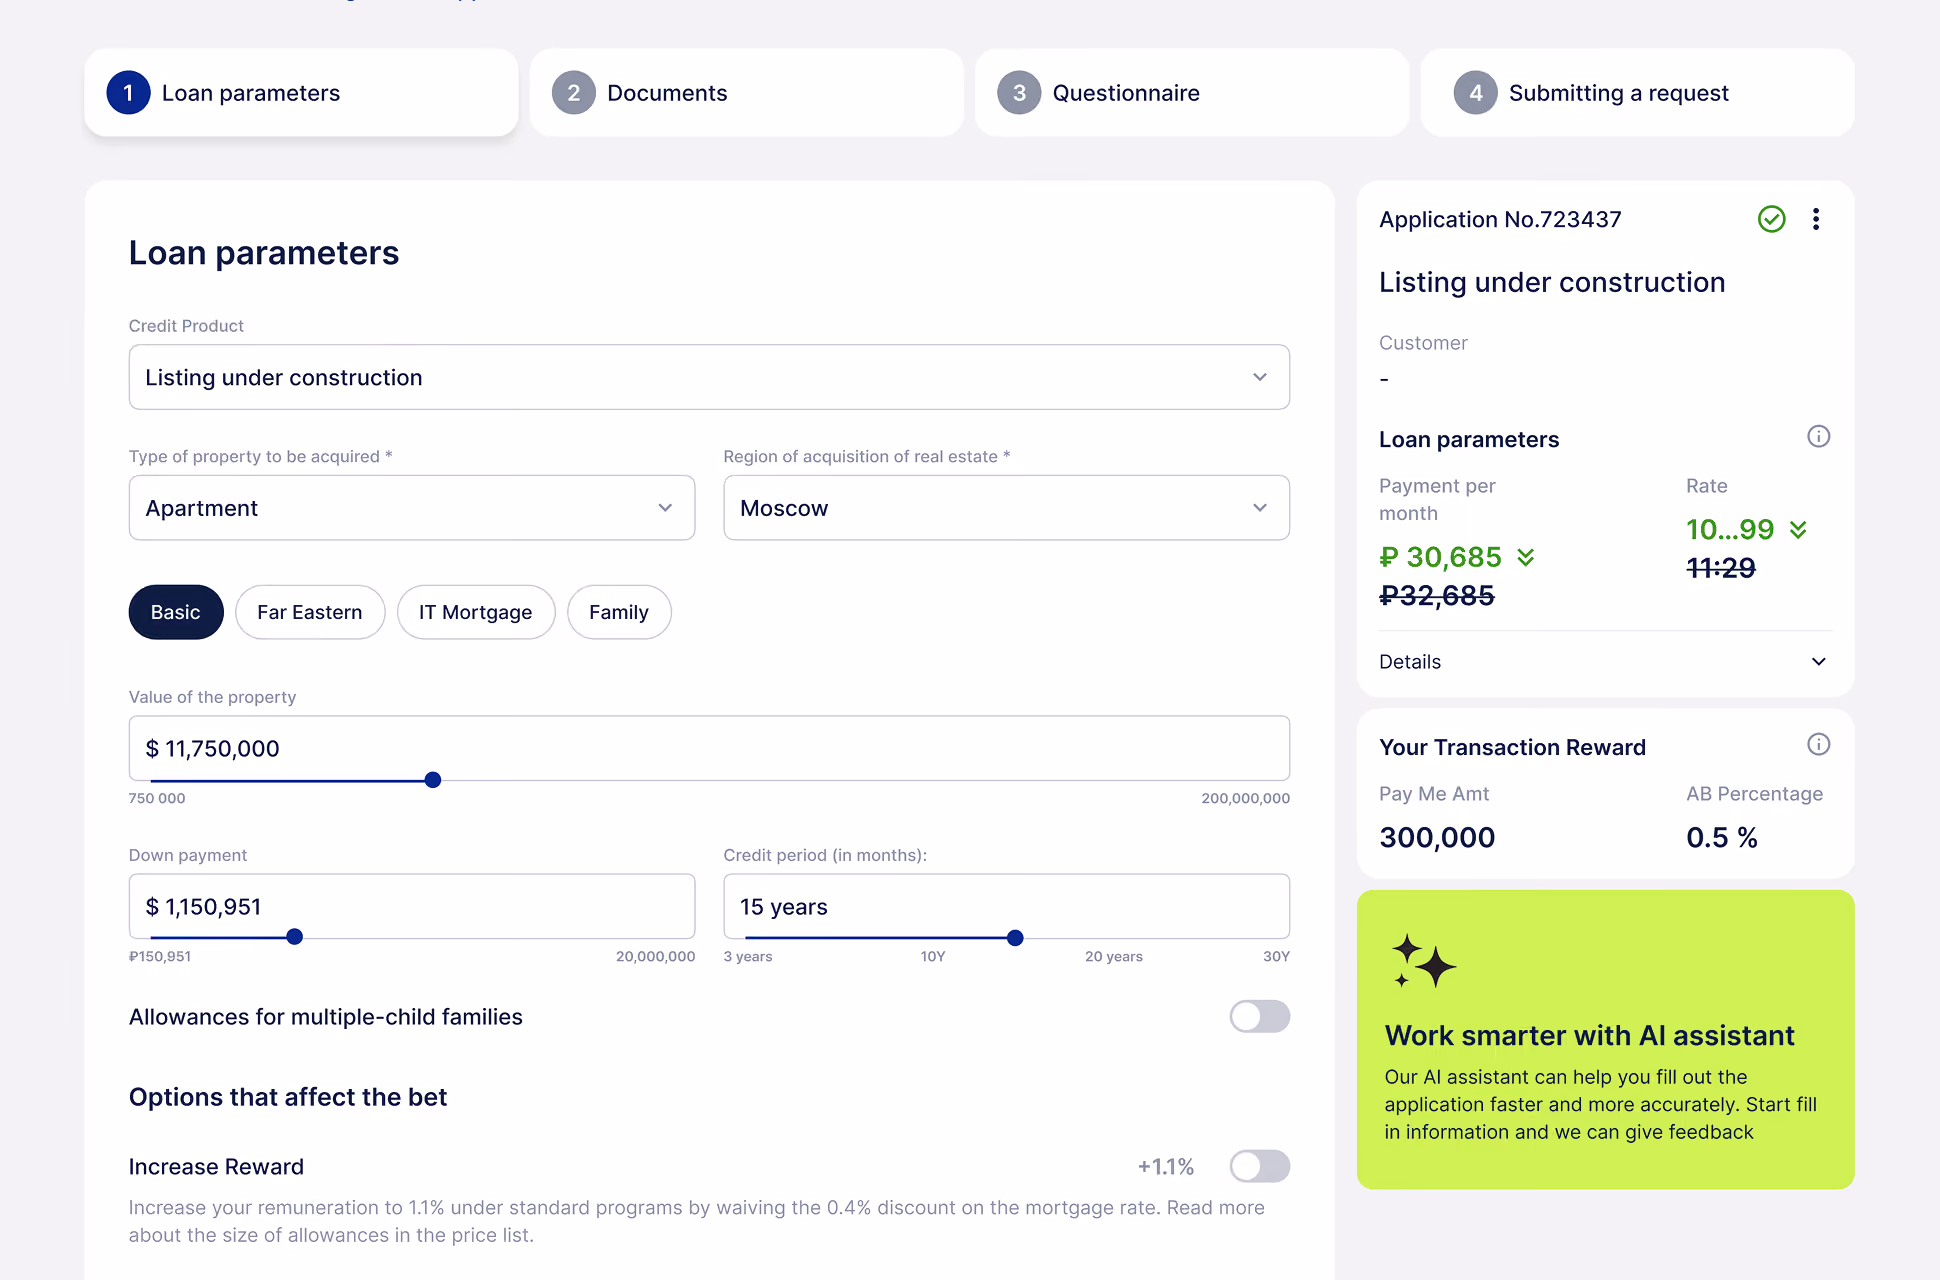Choose the IT Mortgage program
The height and width of the screenshot is (1280, 1940).
coord(476,612)
